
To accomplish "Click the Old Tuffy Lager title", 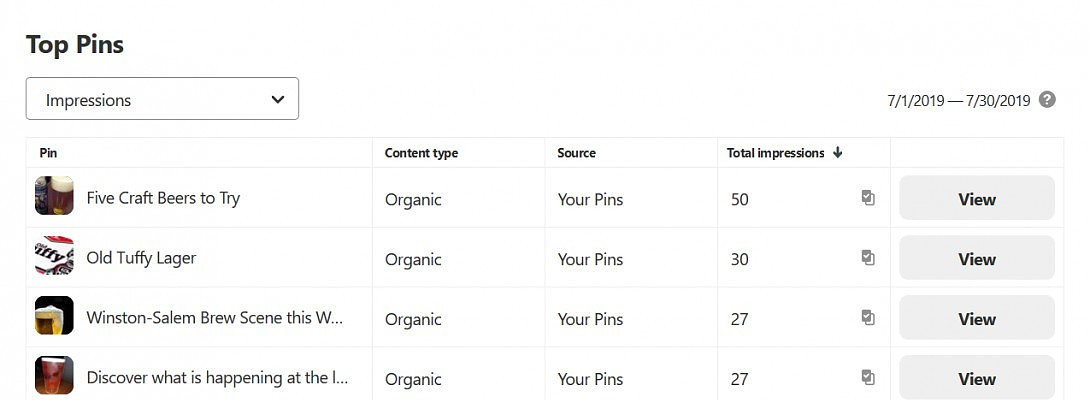I will [x=141, y=258].
